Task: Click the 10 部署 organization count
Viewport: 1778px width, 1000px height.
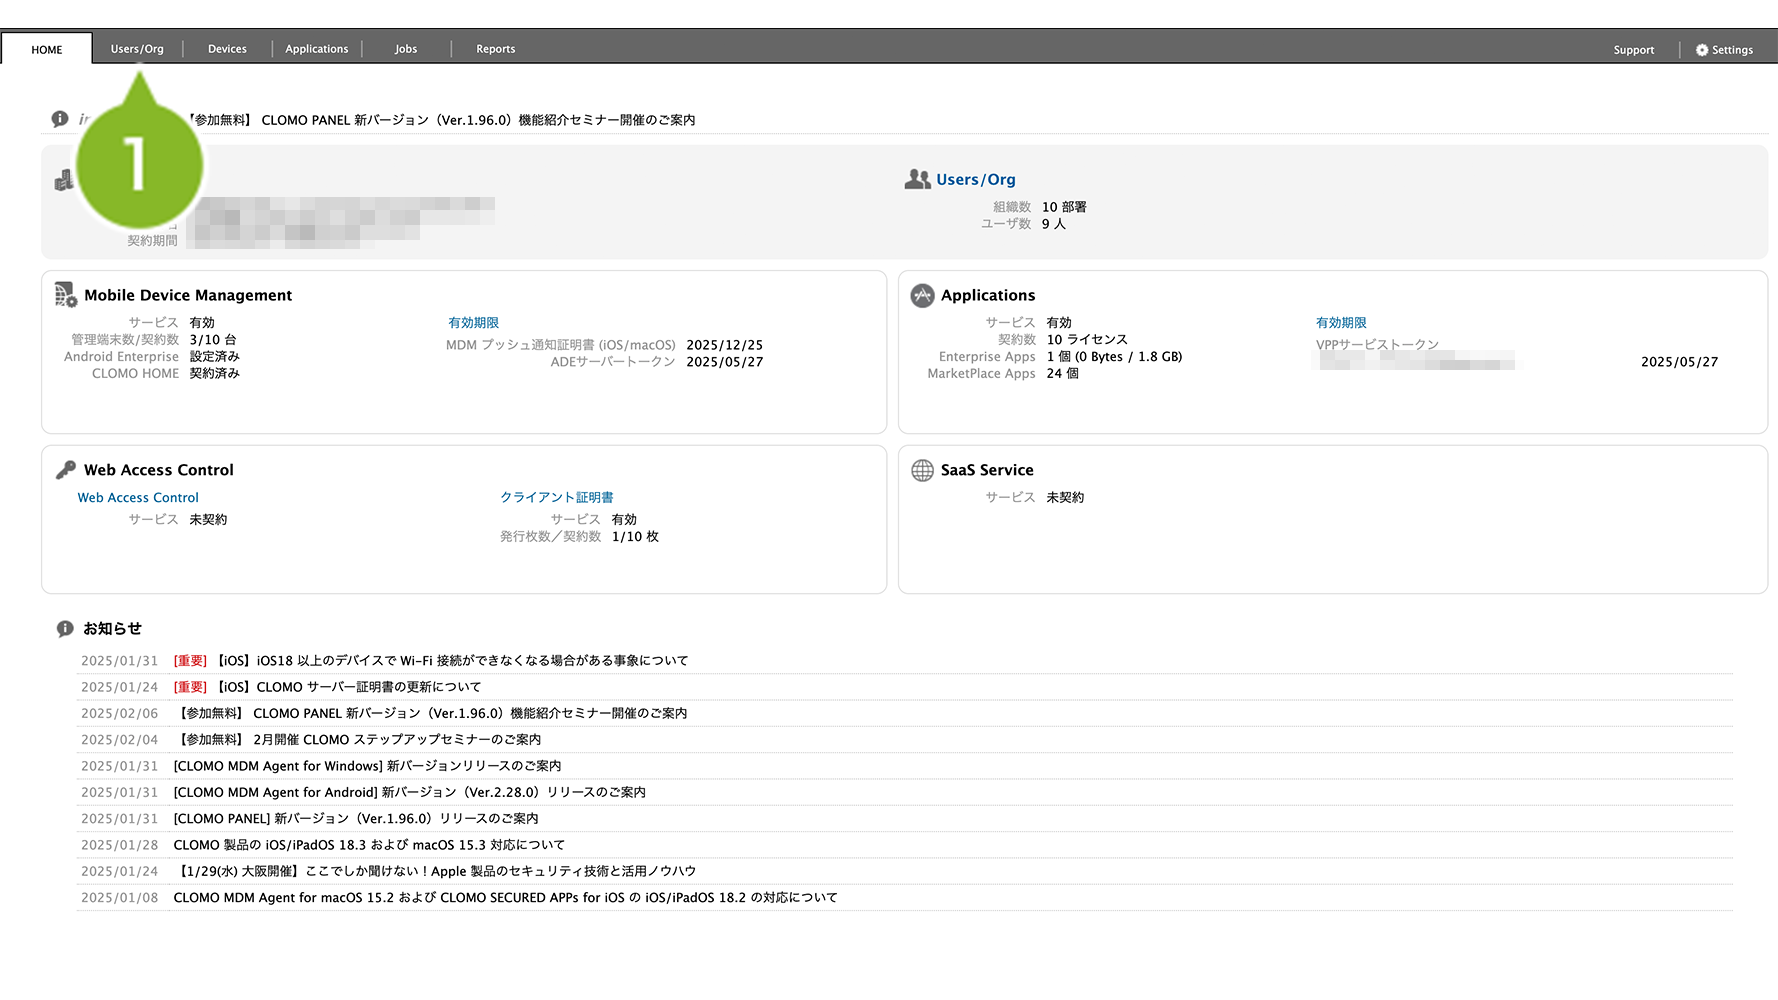Action: pyautogui.click(x=1064, y=207)
